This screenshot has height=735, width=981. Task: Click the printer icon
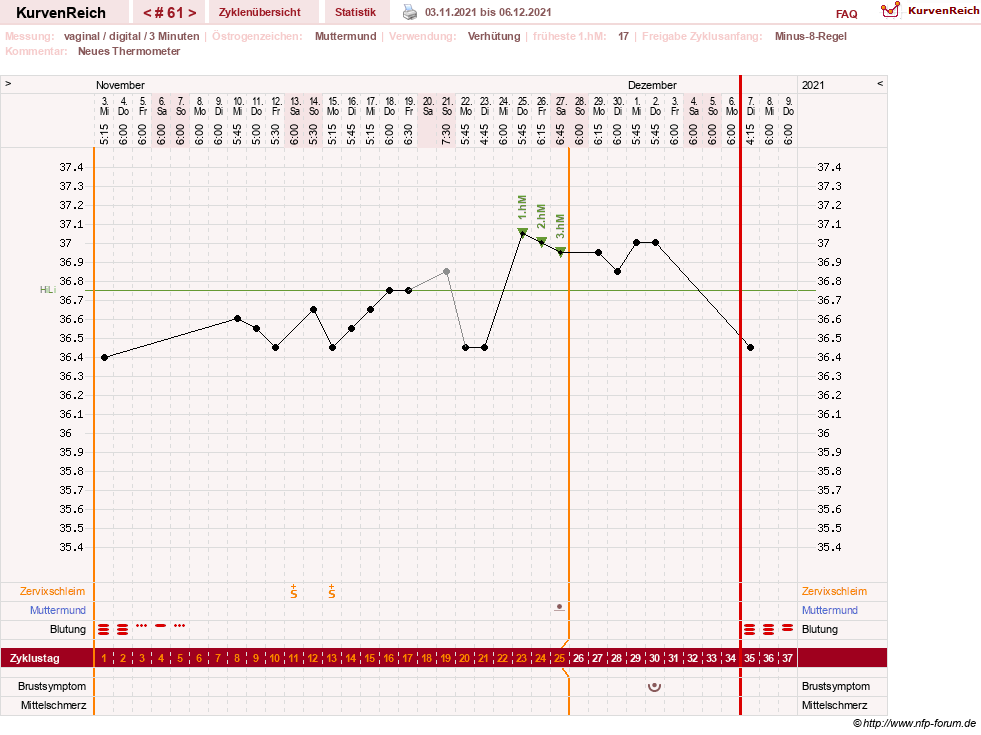[x=410, y=12]
